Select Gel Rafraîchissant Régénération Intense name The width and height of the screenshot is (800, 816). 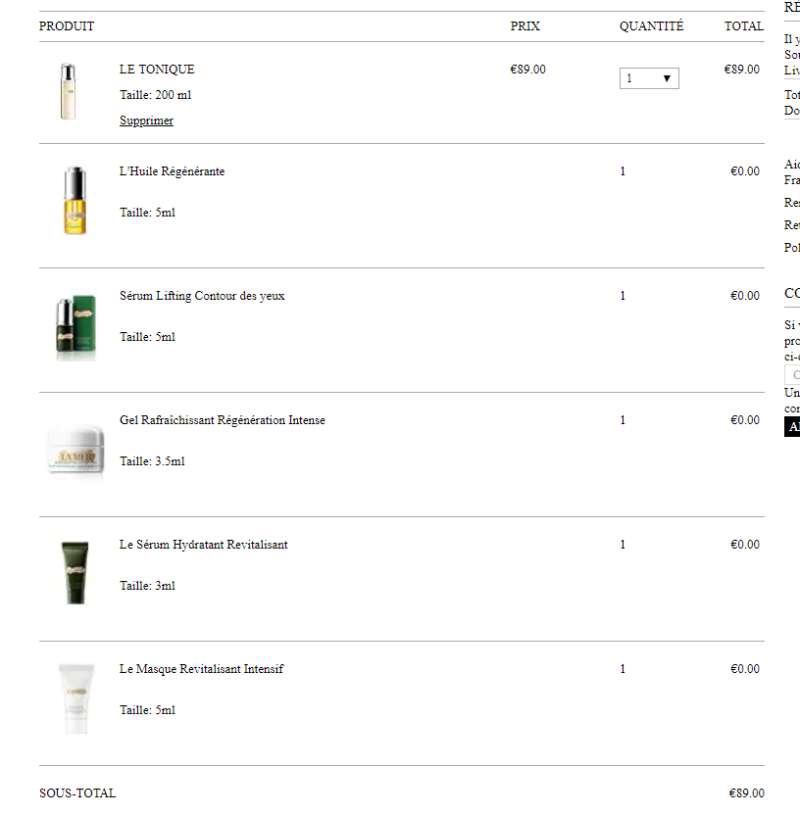pos(222,420)
